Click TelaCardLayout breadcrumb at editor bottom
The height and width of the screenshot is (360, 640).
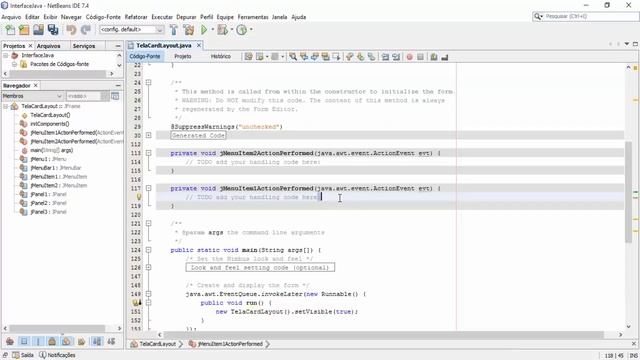click(158, 344)
